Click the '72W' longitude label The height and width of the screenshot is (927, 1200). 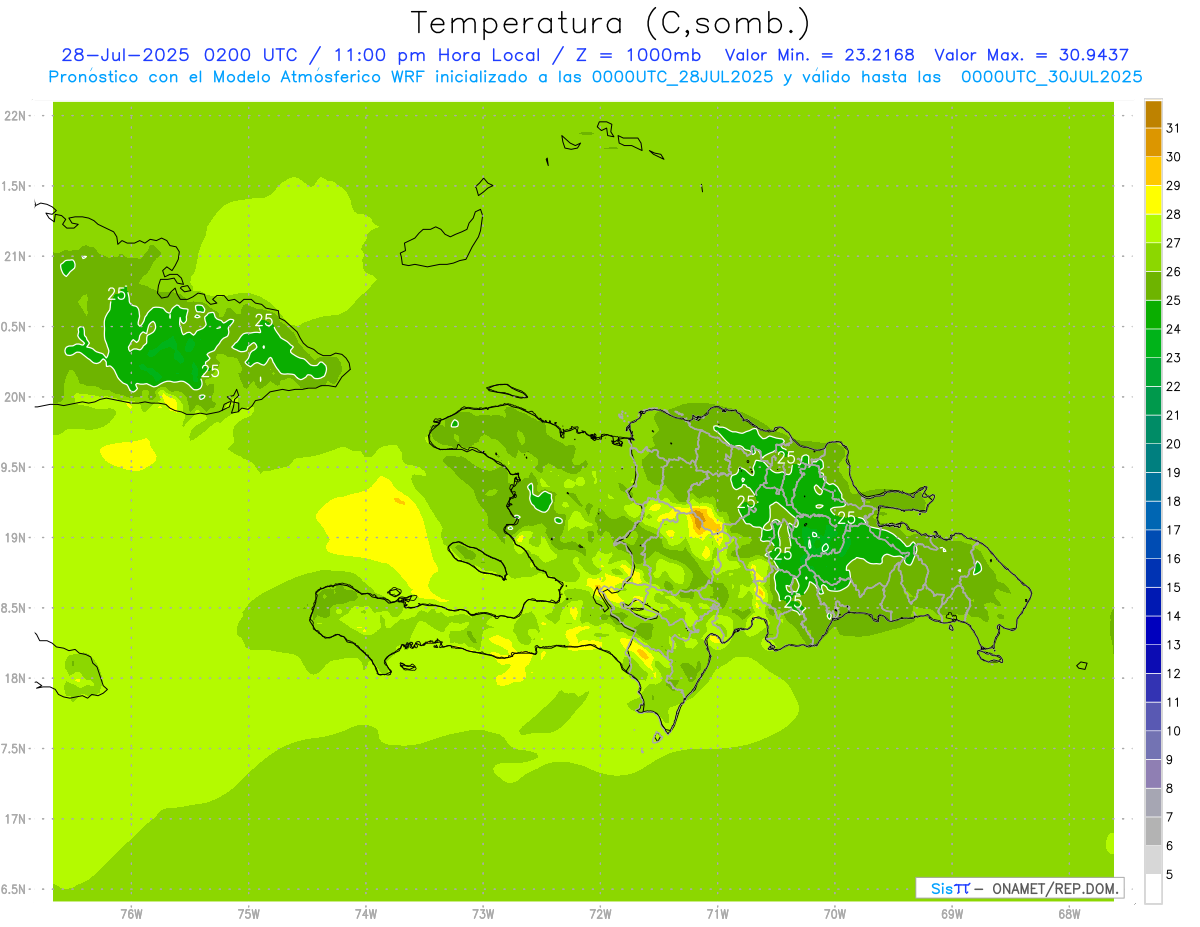(600, 914)
